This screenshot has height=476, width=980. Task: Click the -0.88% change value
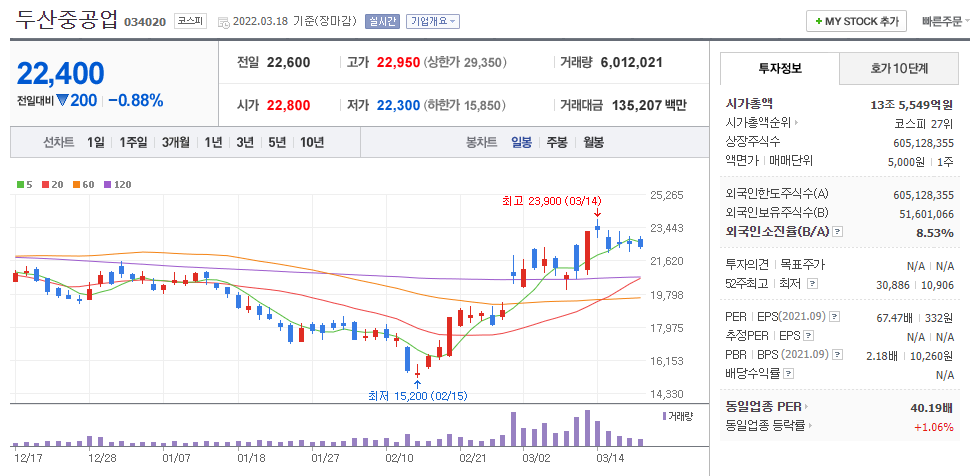(x=136, y=100)
